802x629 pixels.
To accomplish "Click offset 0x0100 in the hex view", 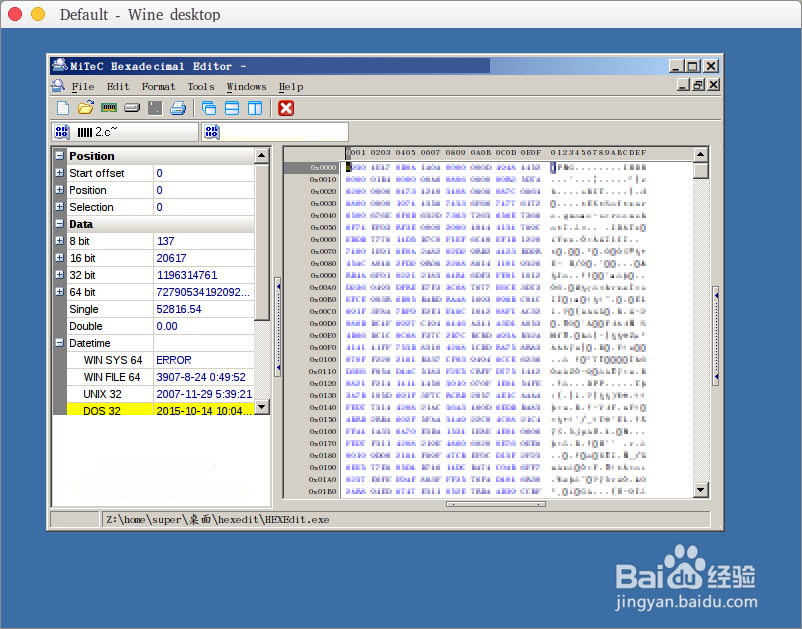I will click(323, 360).
